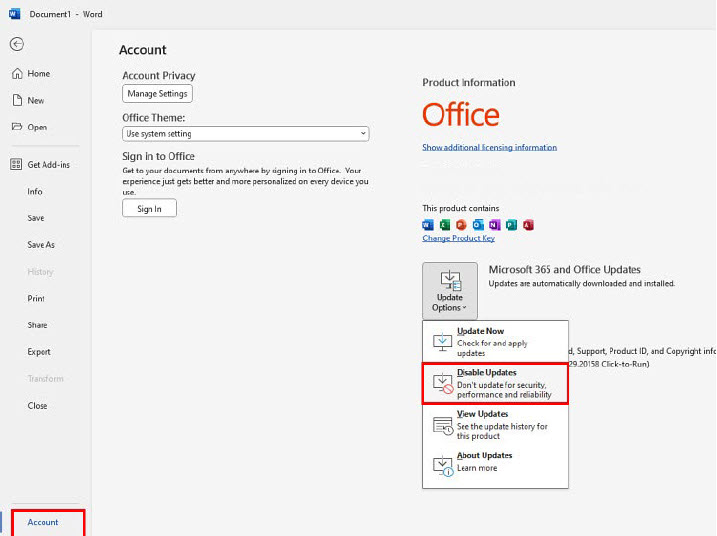This screenshot has height=536, width=717.
Task: Click the Account page title
Action: (143, 50)
